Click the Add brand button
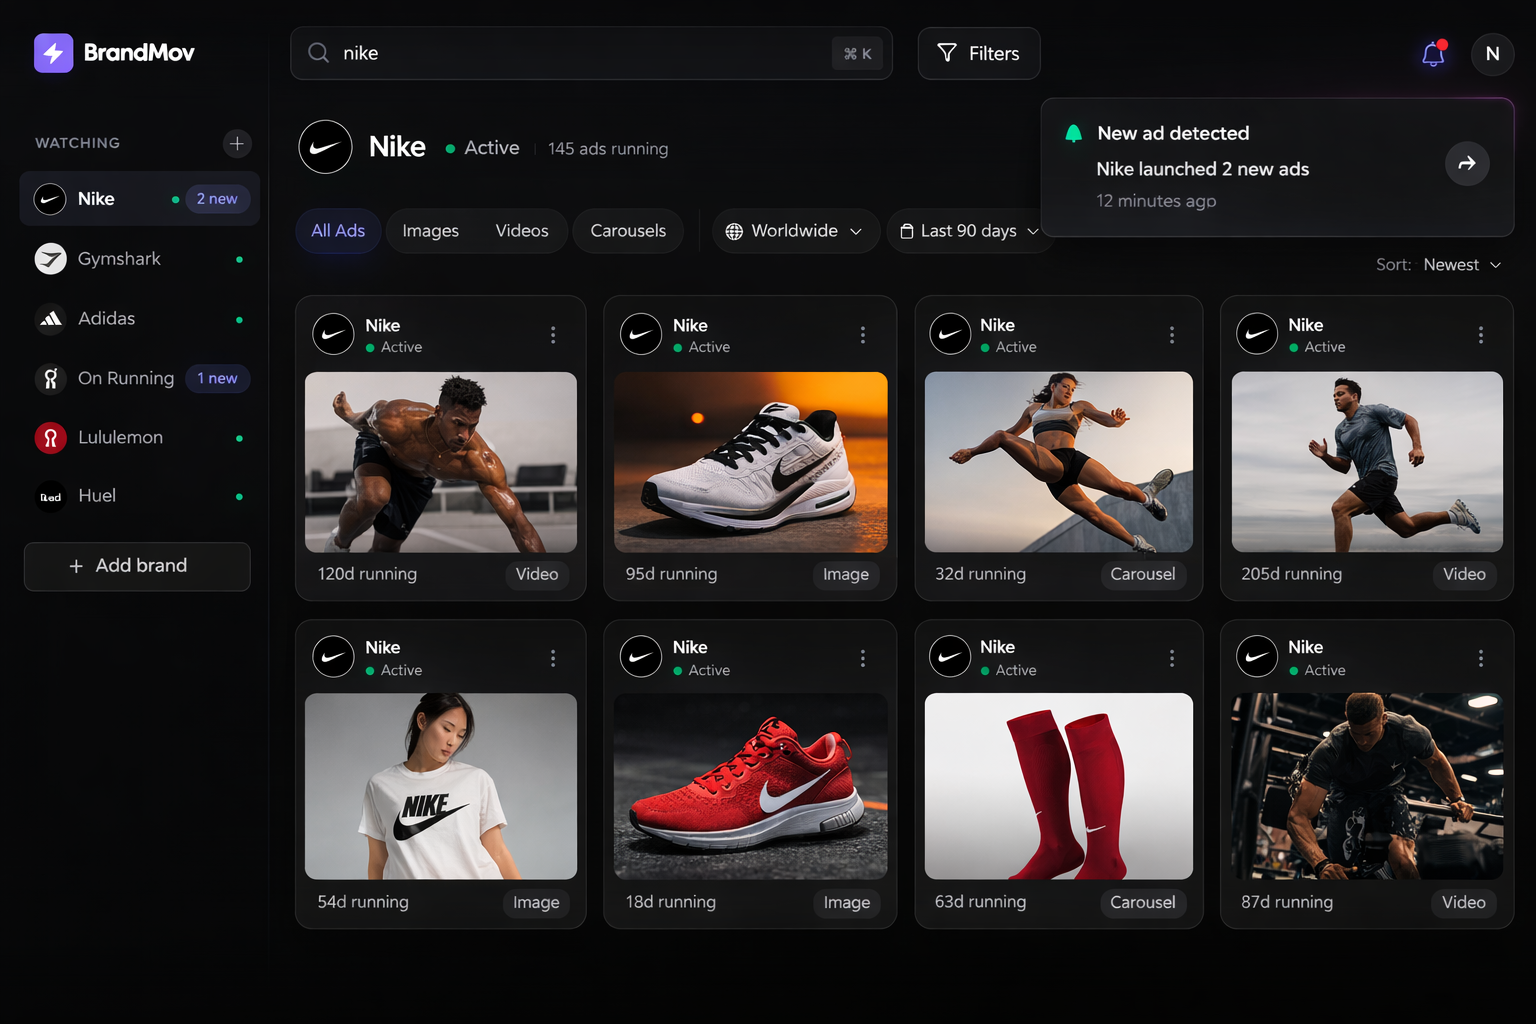 pyautogui.click(x=137, y=566)
